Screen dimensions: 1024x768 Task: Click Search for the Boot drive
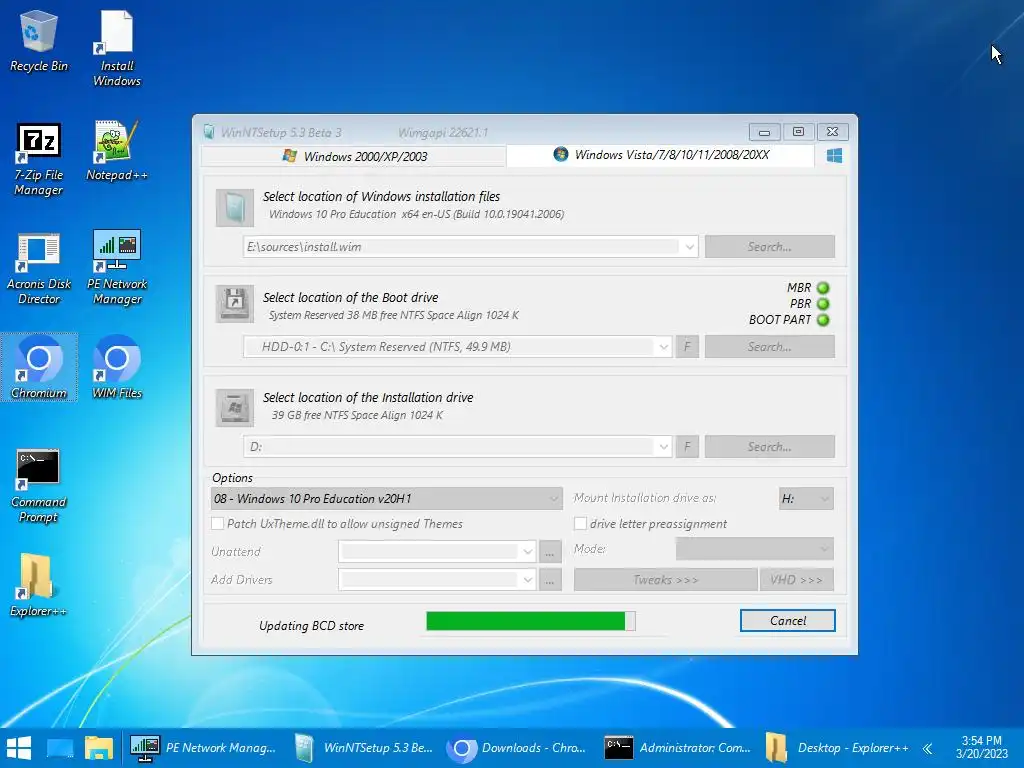point(769,347)
